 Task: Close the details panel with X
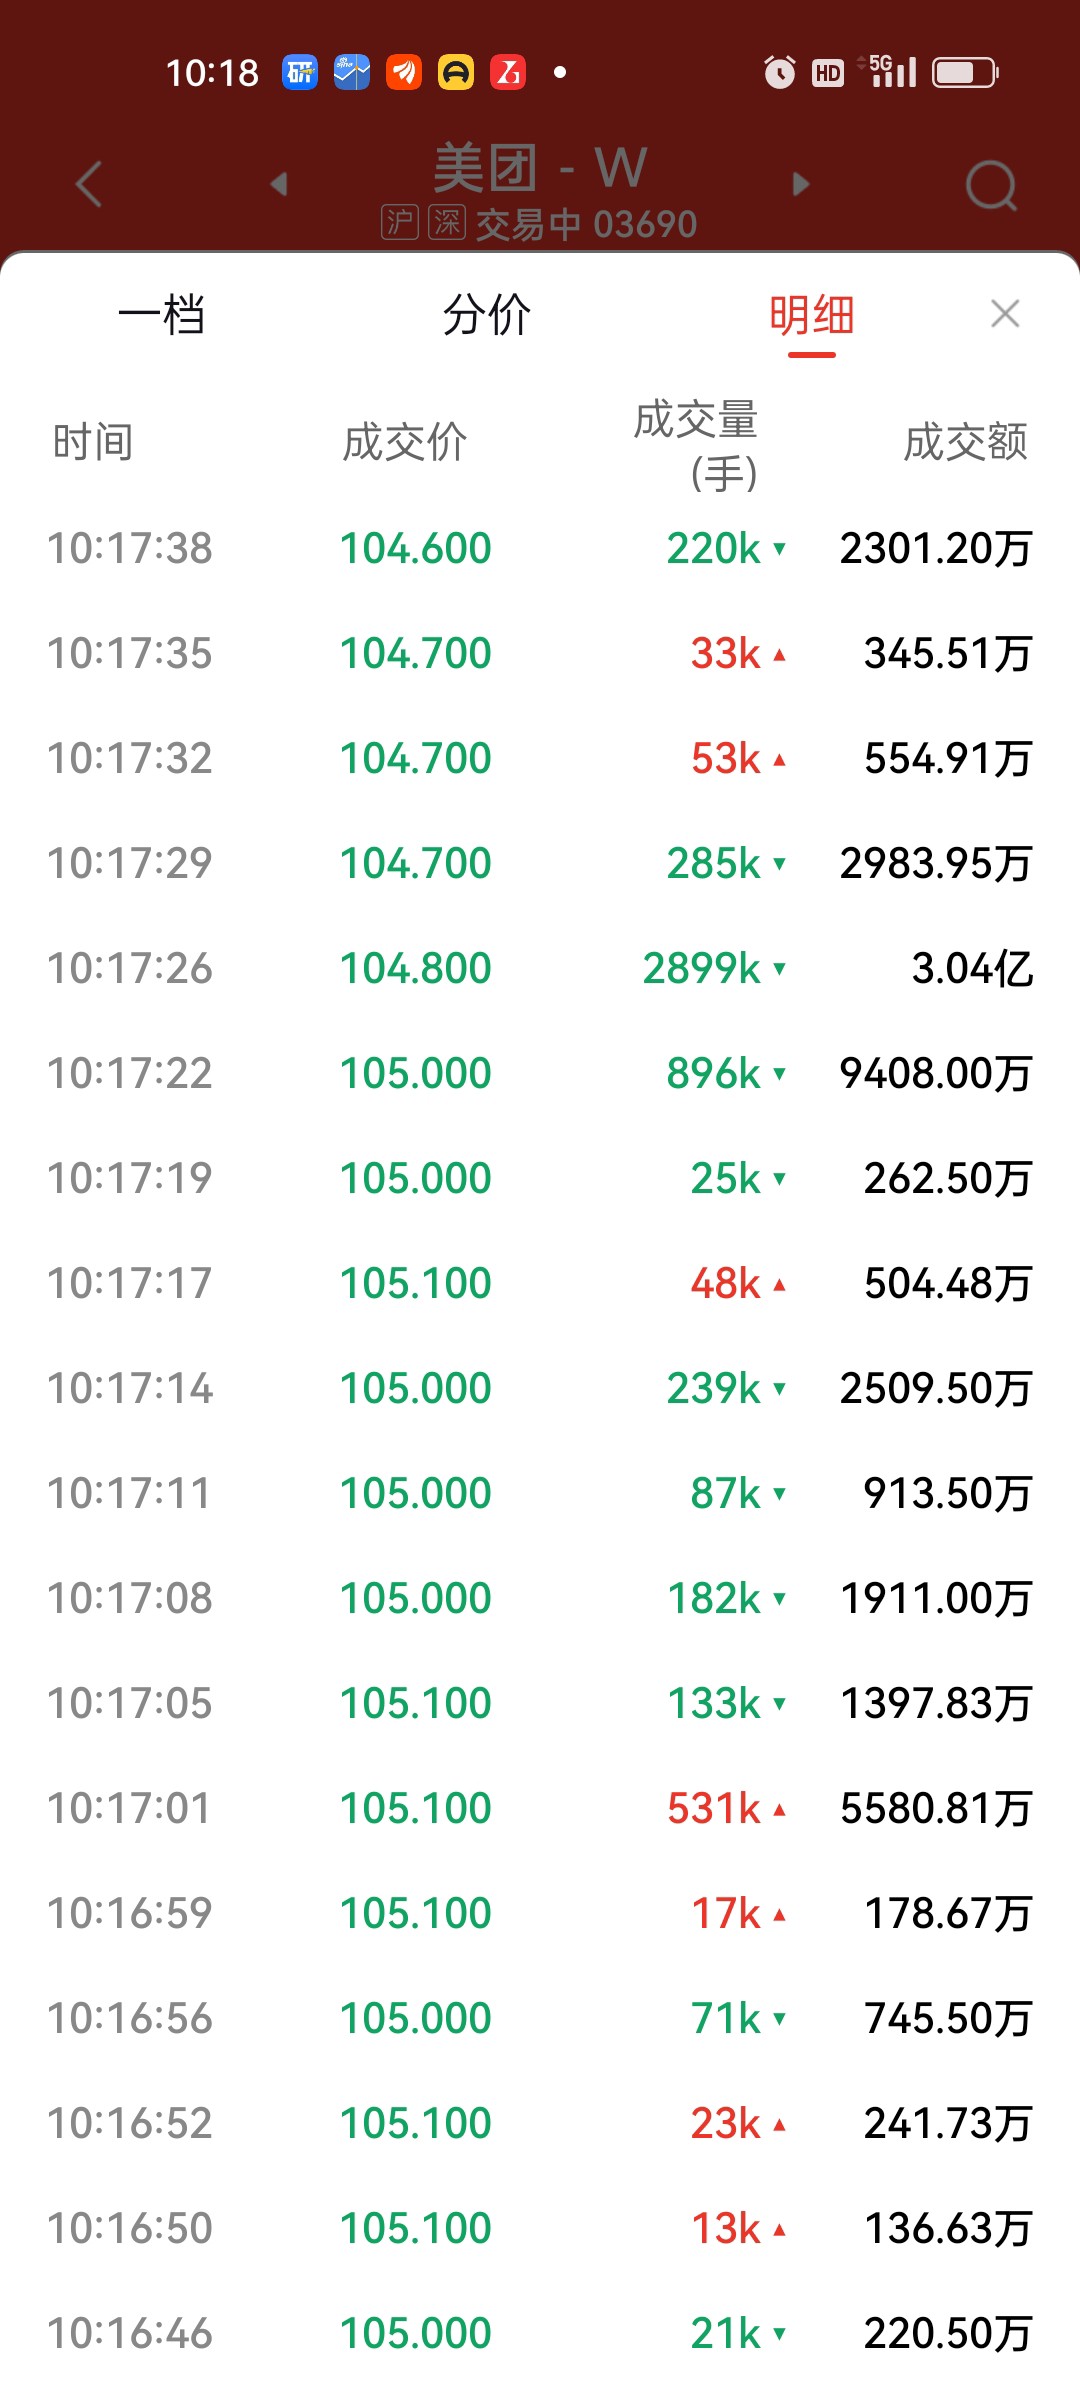[1005, 314]
